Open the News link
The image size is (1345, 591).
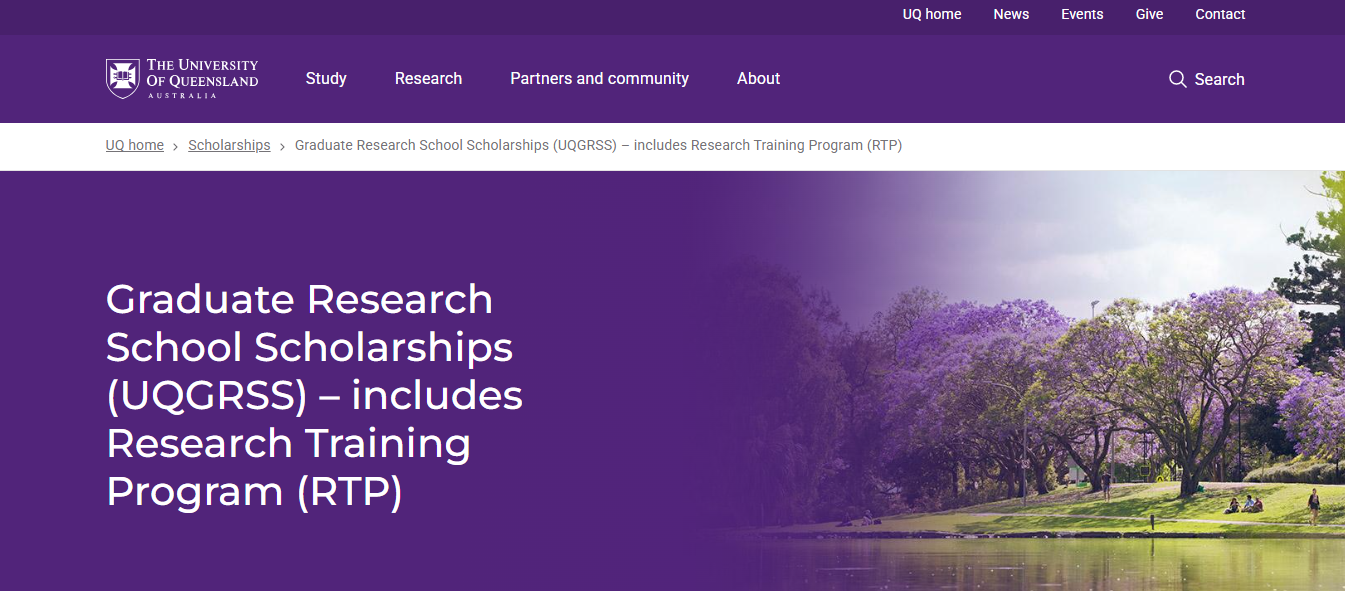(x=1011, y=14)
